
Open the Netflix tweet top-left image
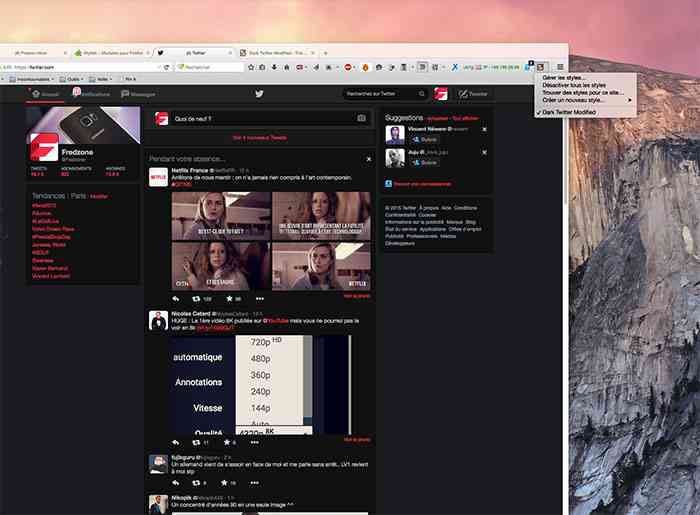pos(221,216)
